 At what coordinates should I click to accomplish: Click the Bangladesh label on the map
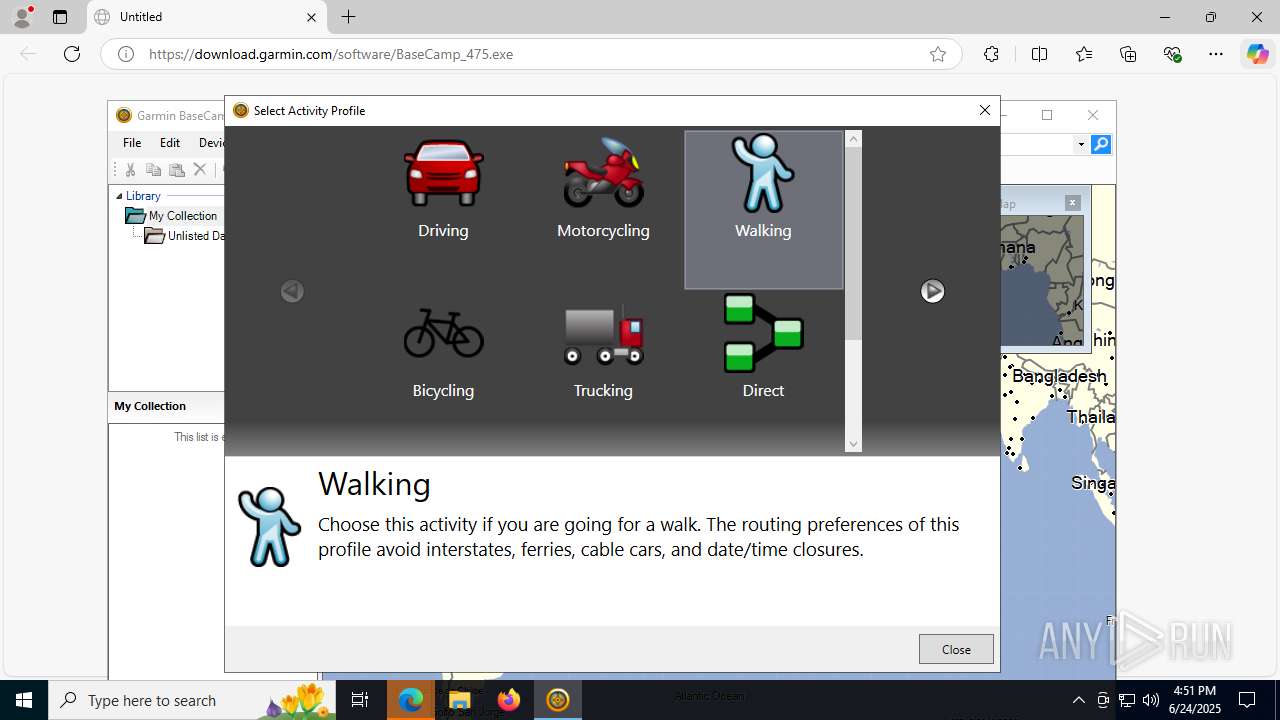1059,377
